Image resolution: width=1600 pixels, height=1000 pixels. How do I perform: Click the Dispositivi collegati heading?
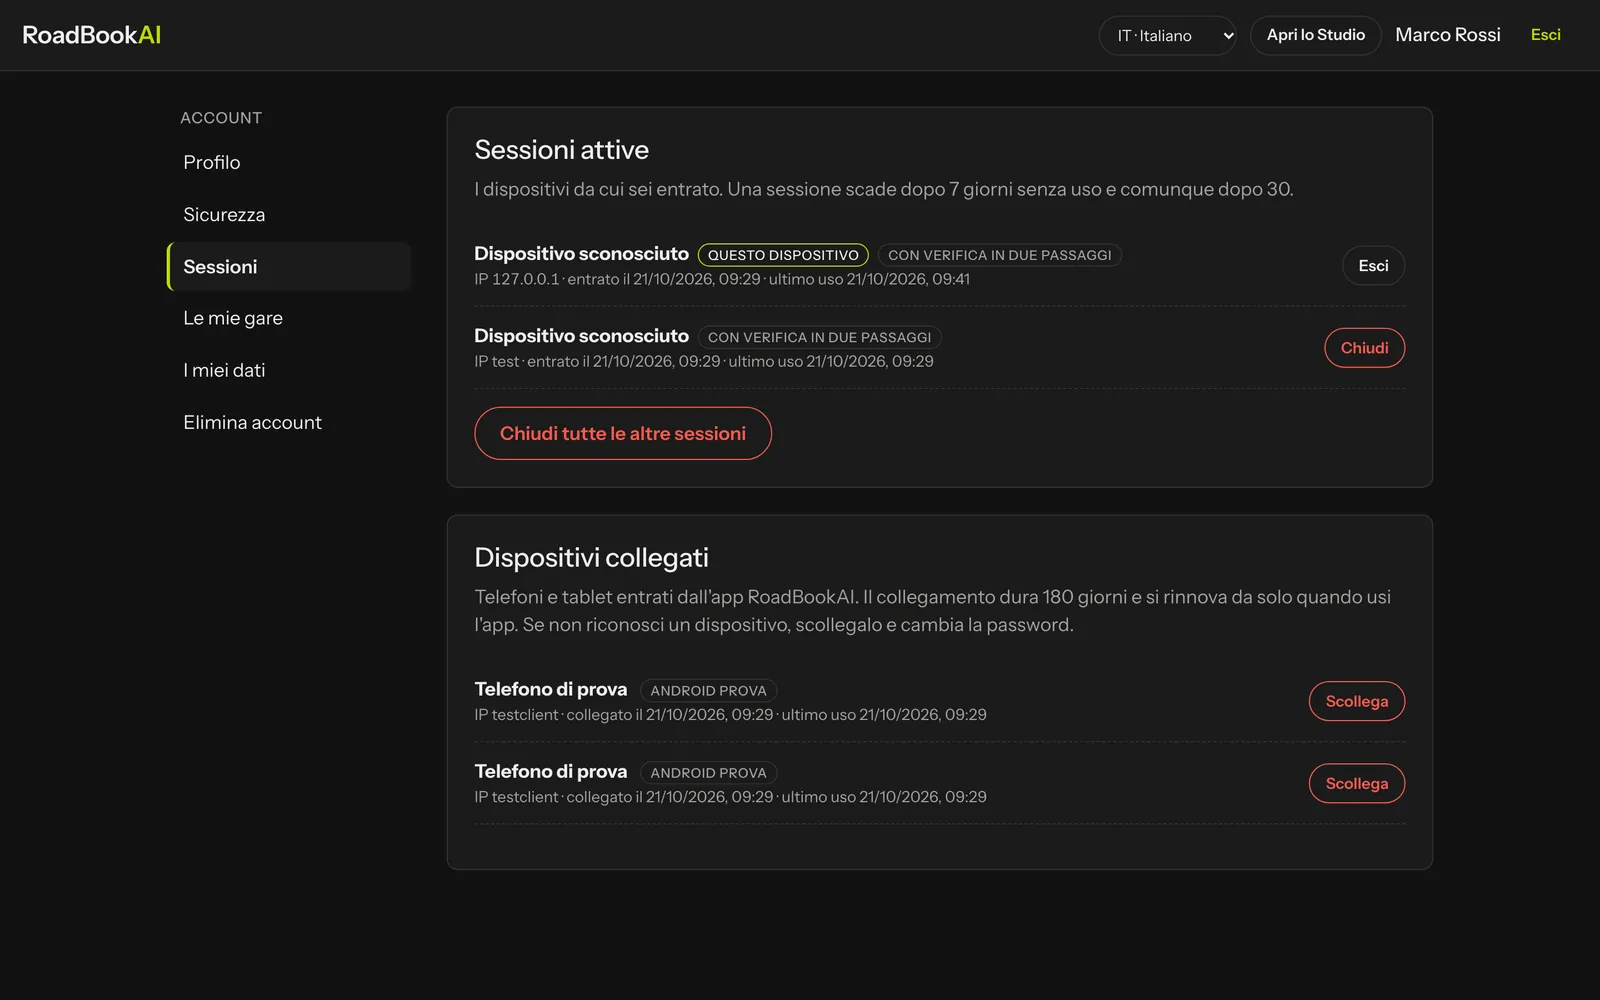[591, 557]
